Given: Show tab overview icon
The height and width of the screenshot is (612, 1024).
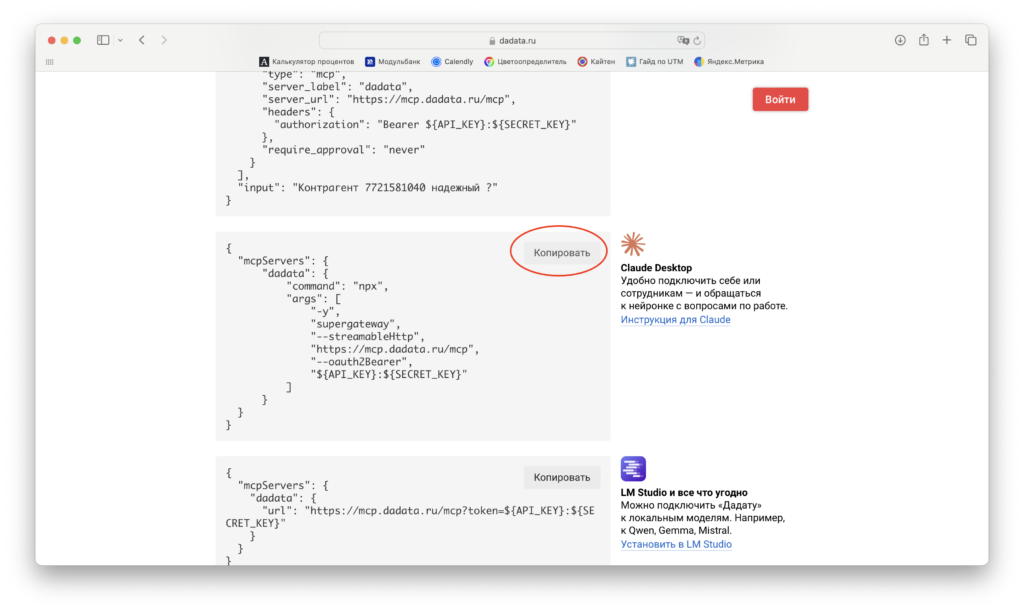Looking at the screenshot, I should [971, 40].
